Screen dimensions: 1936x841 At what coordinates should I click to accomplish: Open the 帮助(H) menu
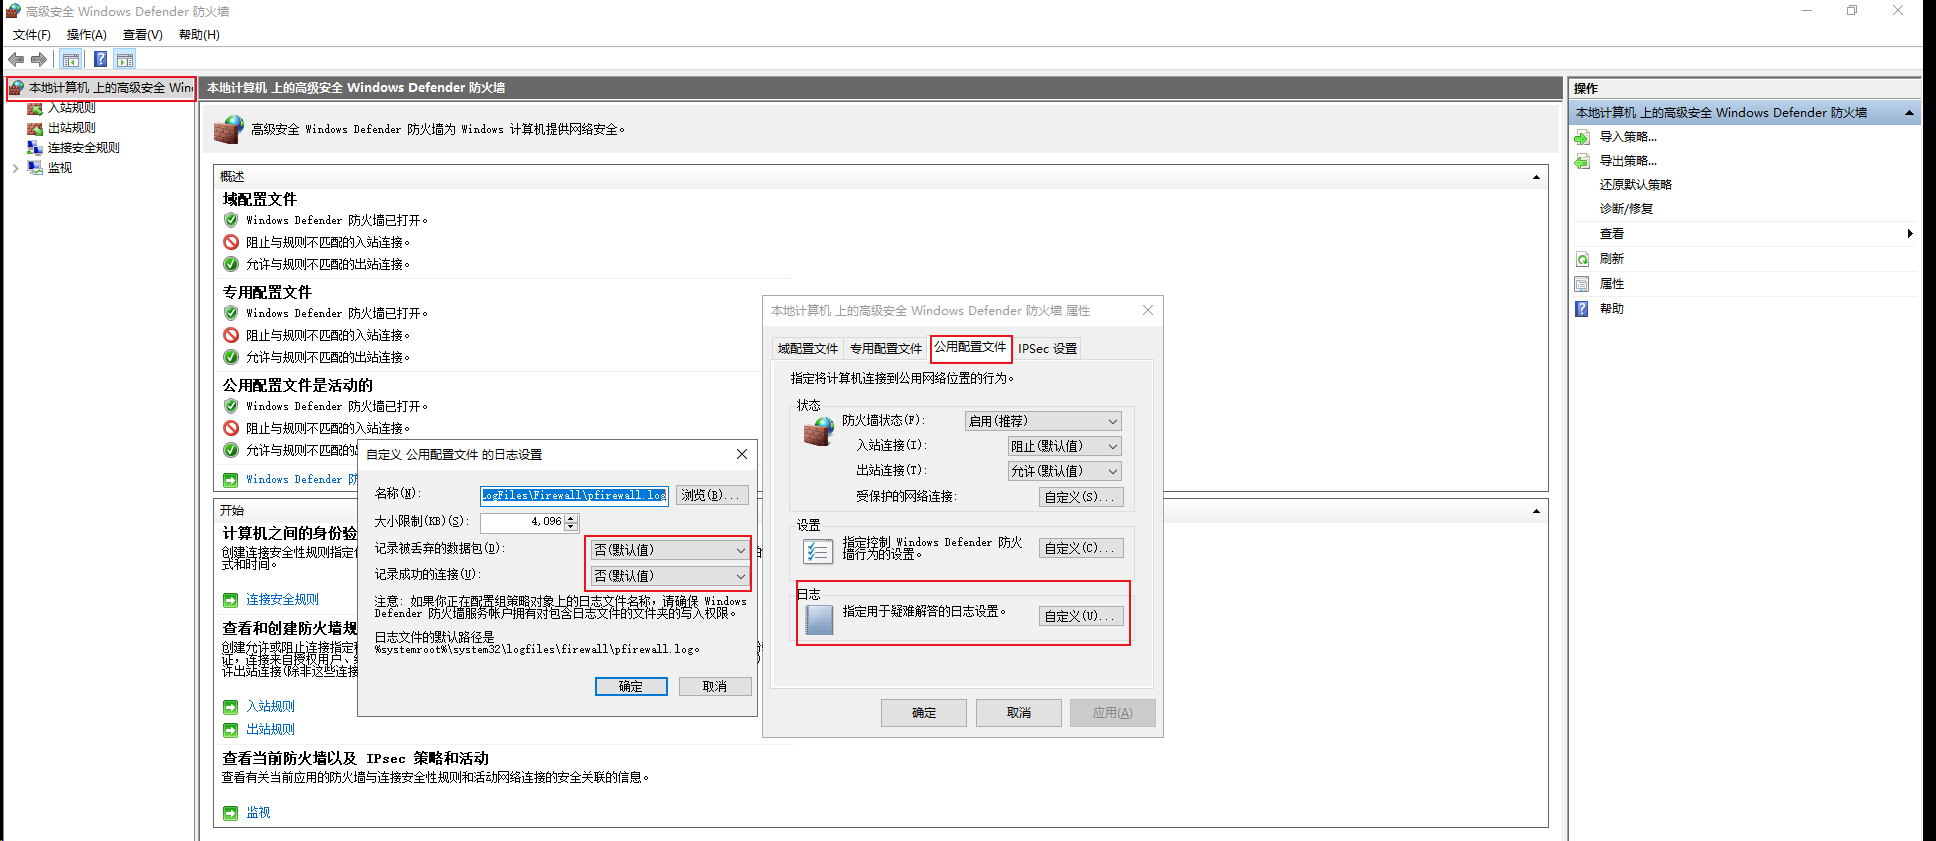point(199,35)
